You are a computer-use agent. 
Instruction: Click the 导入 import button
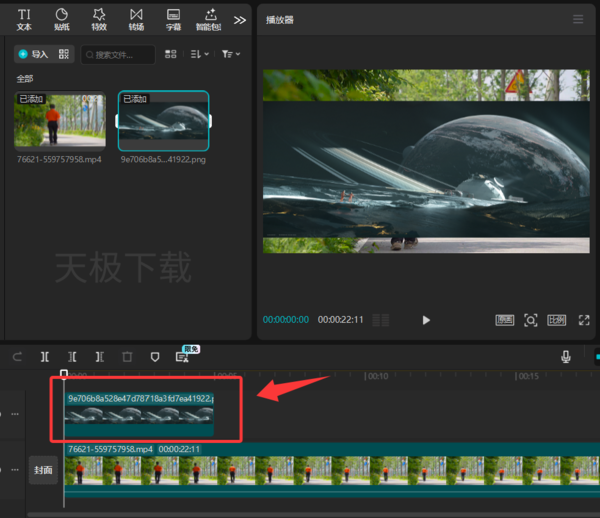[x=34, y=54]
